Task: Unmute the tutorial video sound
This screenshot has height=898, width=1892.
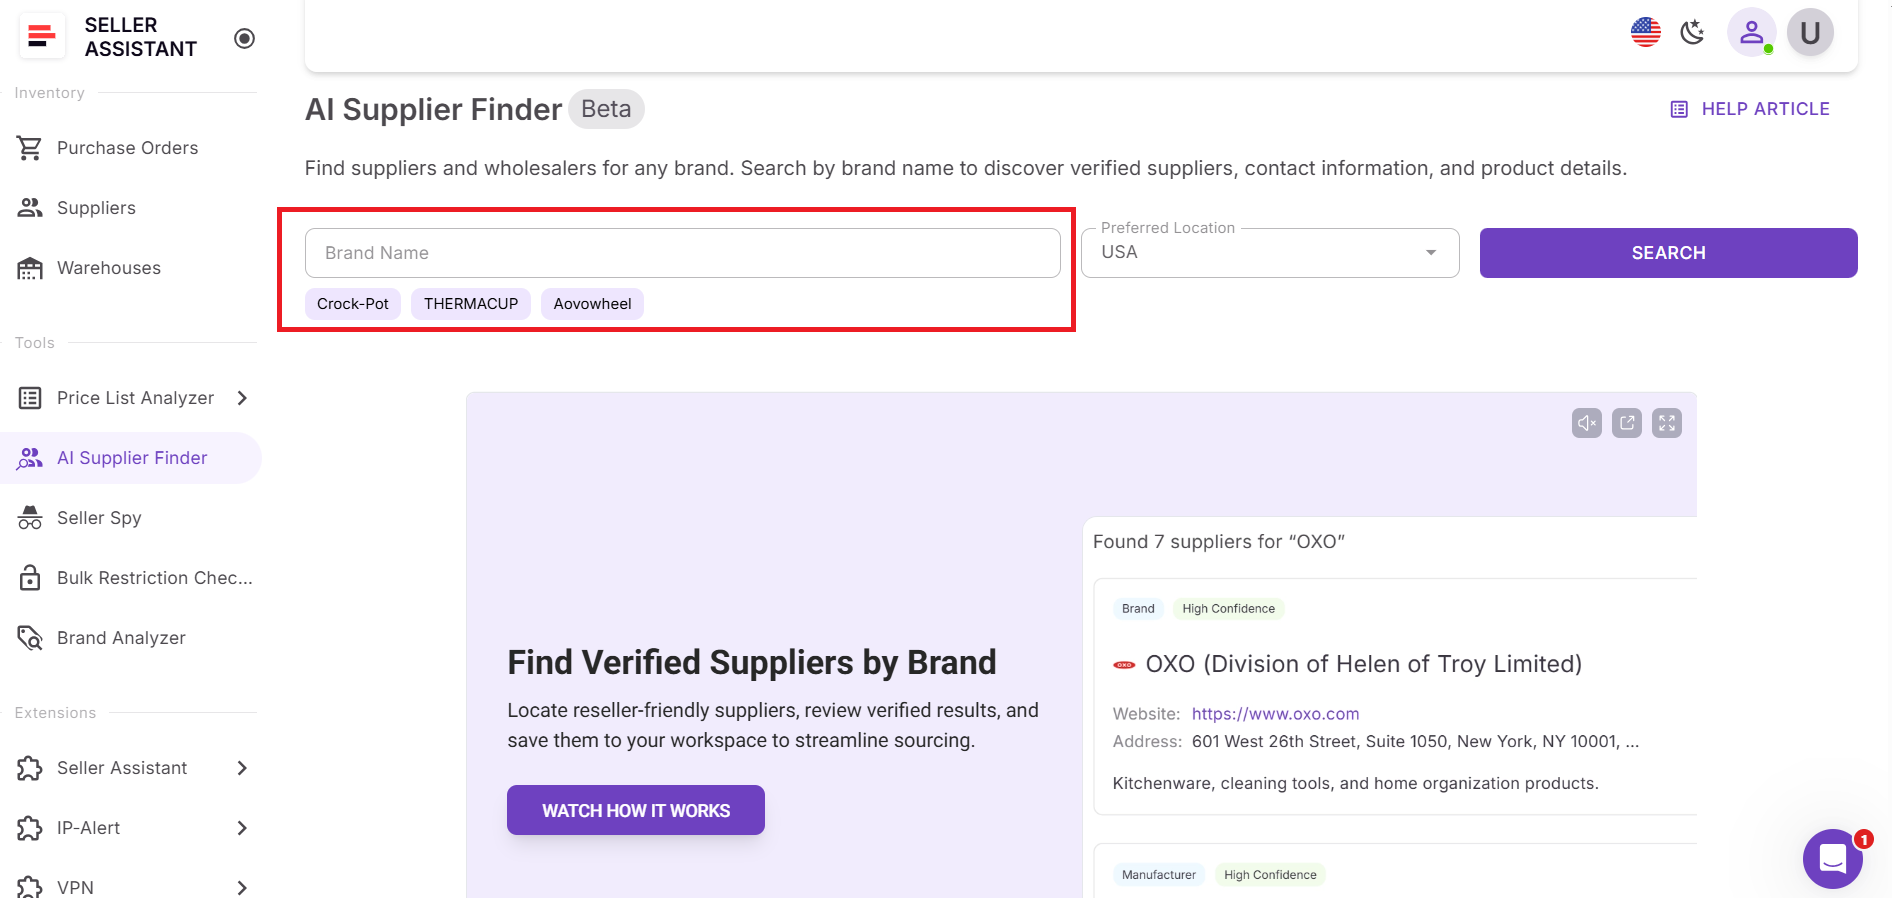Action: click(x=1586, y=422)
